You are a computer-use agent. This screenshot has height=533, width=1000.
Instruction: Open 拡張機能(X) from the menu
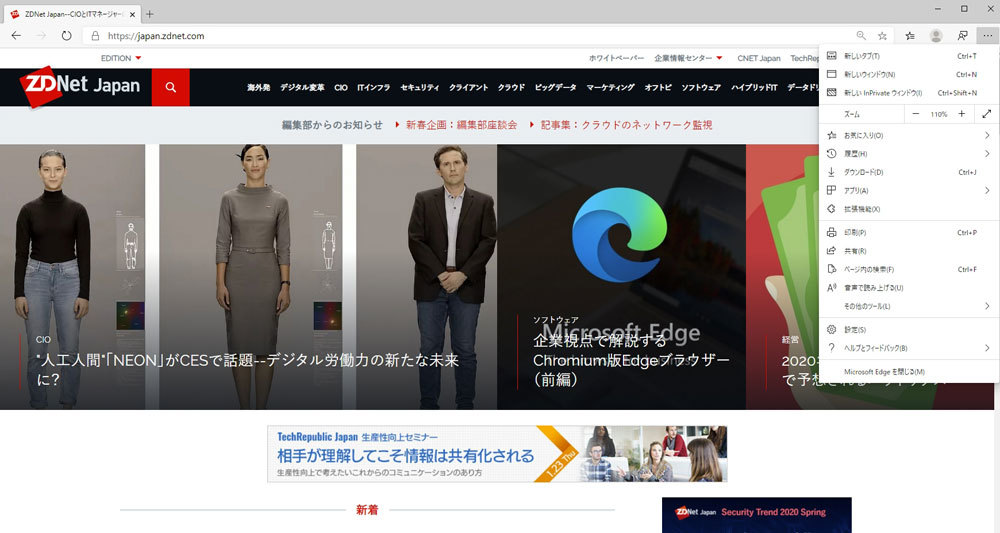point(909,209)
